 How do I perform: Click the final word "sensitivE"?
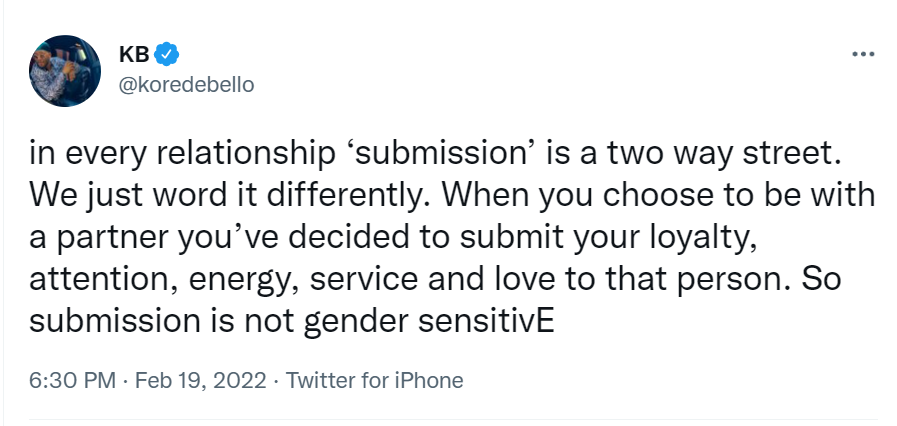[x=486, y=321]
